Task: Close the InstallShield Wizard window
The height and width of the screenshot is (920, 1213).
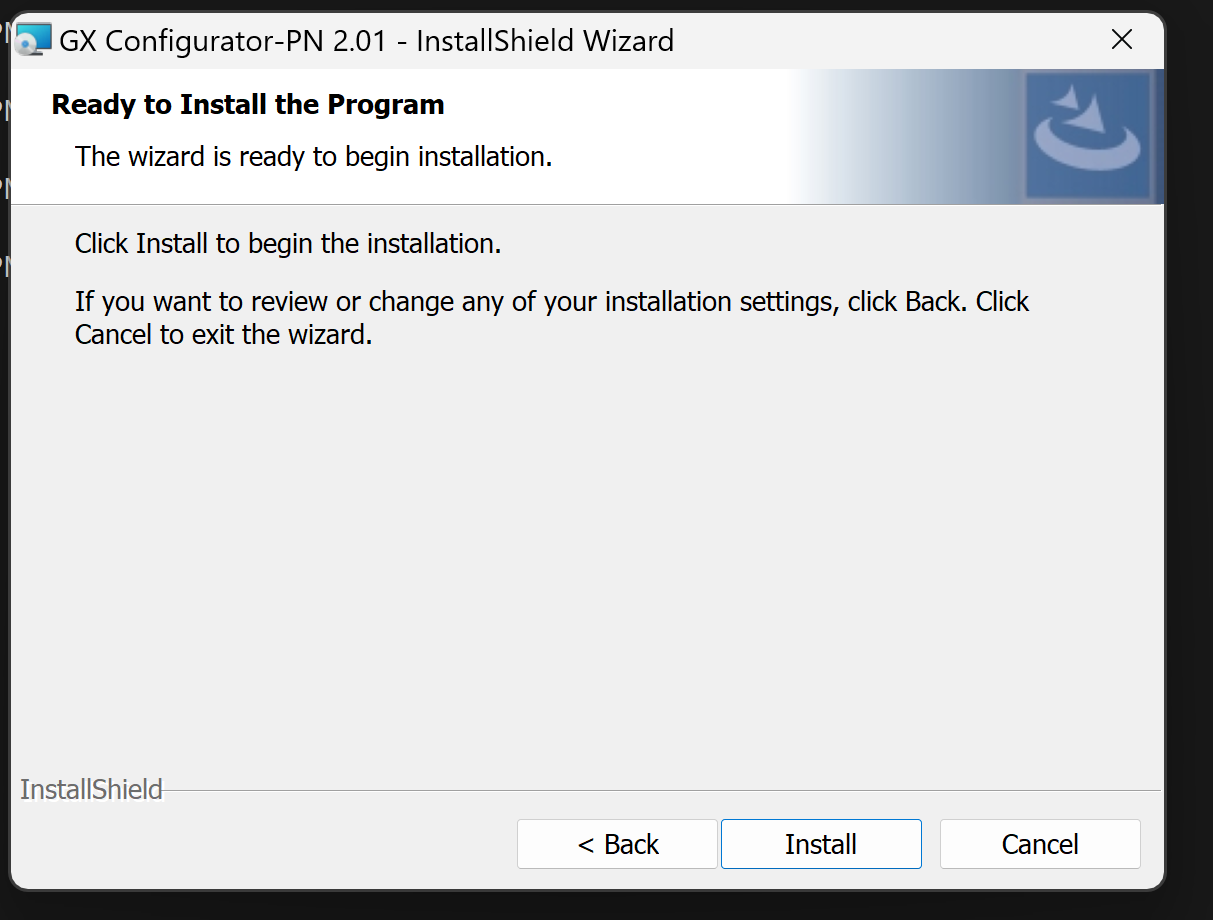Action: tap(1122, 40)
